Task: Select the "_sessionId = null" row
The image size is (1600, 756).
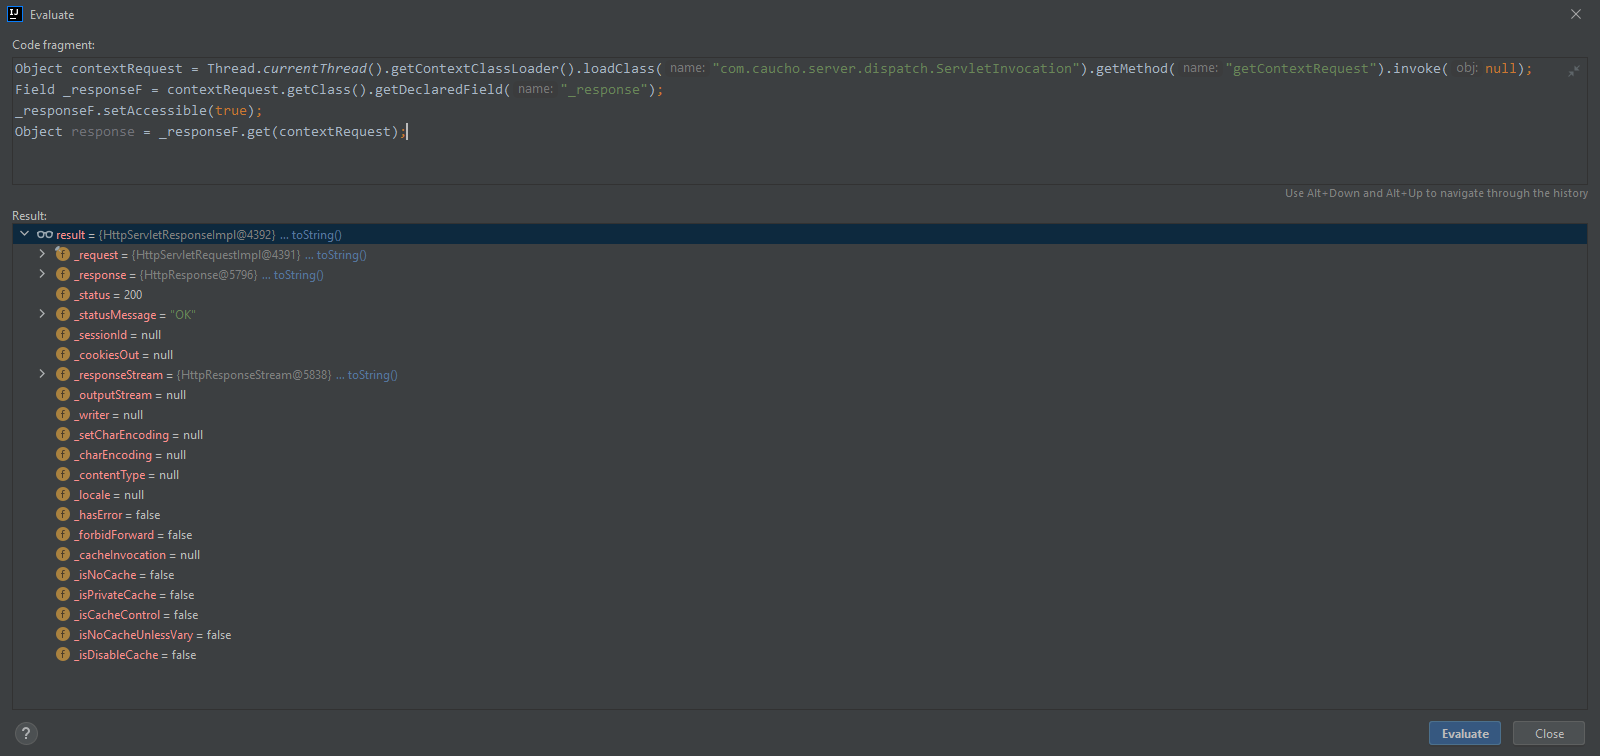Action: pyautogui.click(x=800, y=335)
